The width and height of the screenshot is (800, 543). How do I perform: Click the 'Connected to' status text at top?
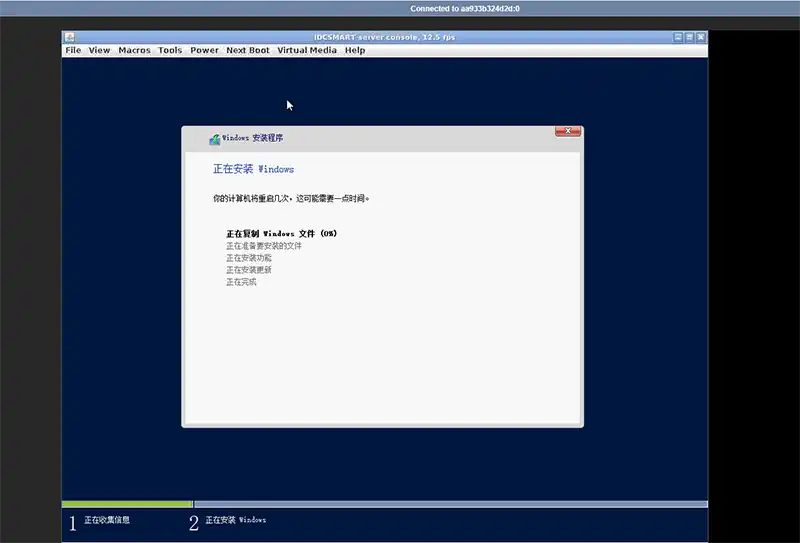click(x=465, y=9)
